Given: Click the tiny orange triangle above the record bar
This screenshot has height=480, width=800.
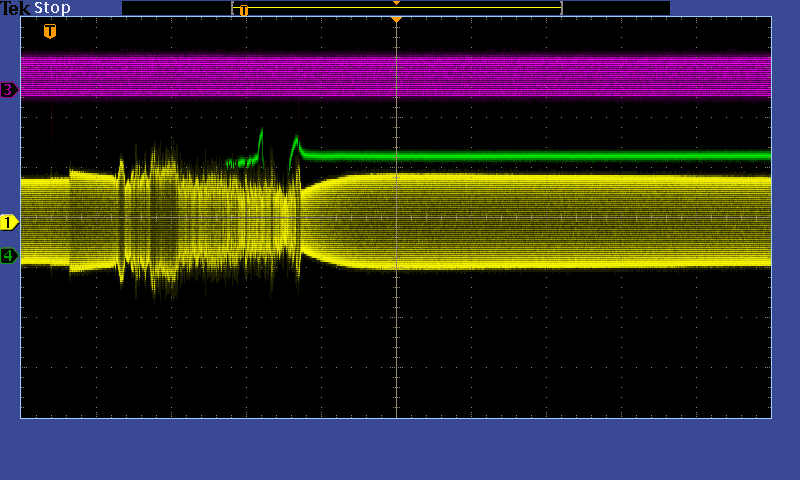Looking at the screenshot, I should click(x=396, y=3).
